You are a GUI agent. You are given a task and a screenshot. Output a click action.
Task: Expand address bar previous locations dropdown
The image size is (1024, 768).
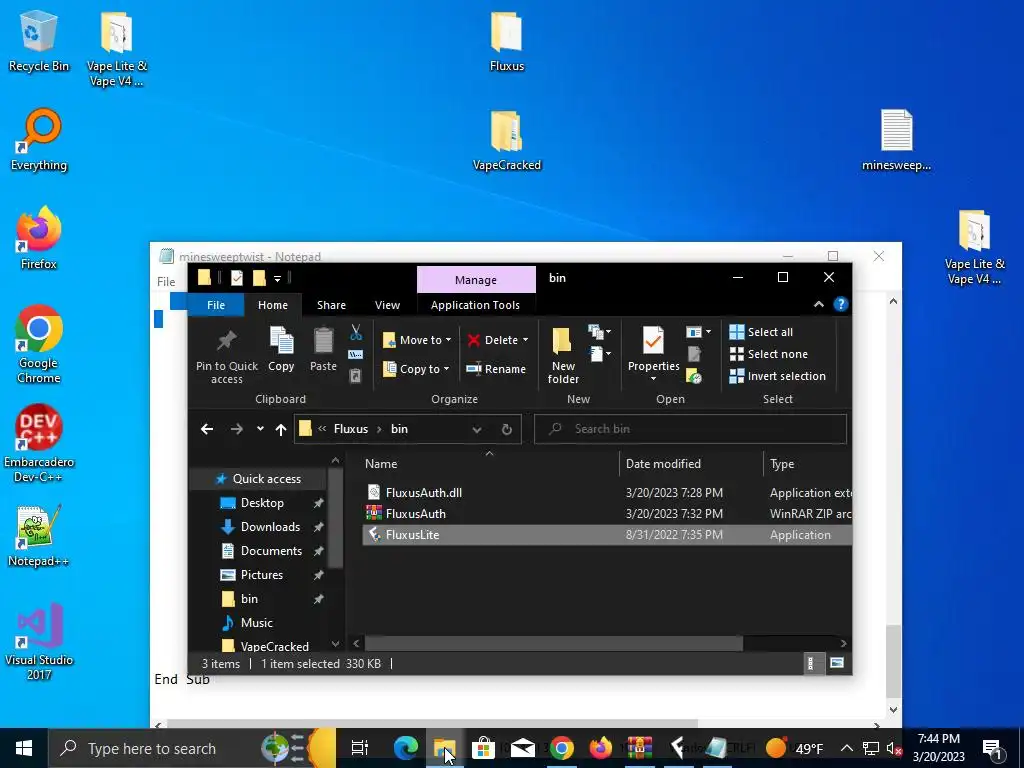(x=477, y=429)
